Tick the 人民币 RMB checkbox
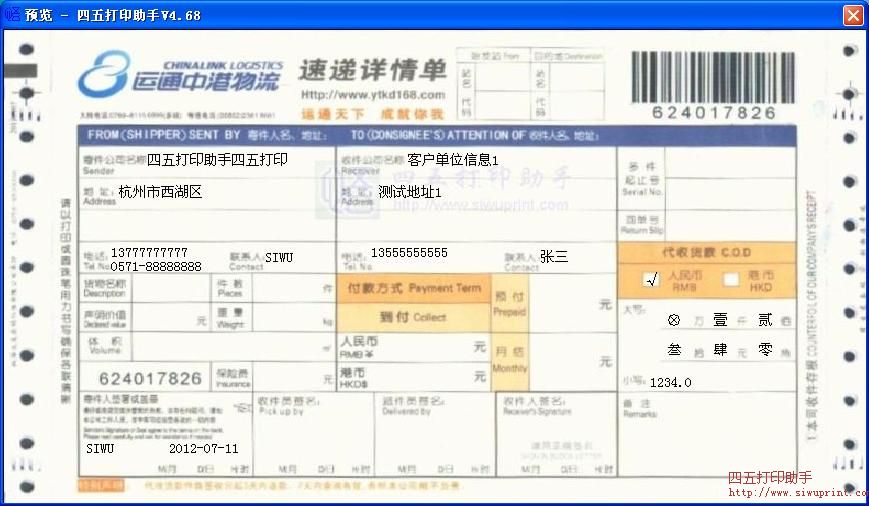The width and height of the screenshot is (869, 506). tap(651, 280)
